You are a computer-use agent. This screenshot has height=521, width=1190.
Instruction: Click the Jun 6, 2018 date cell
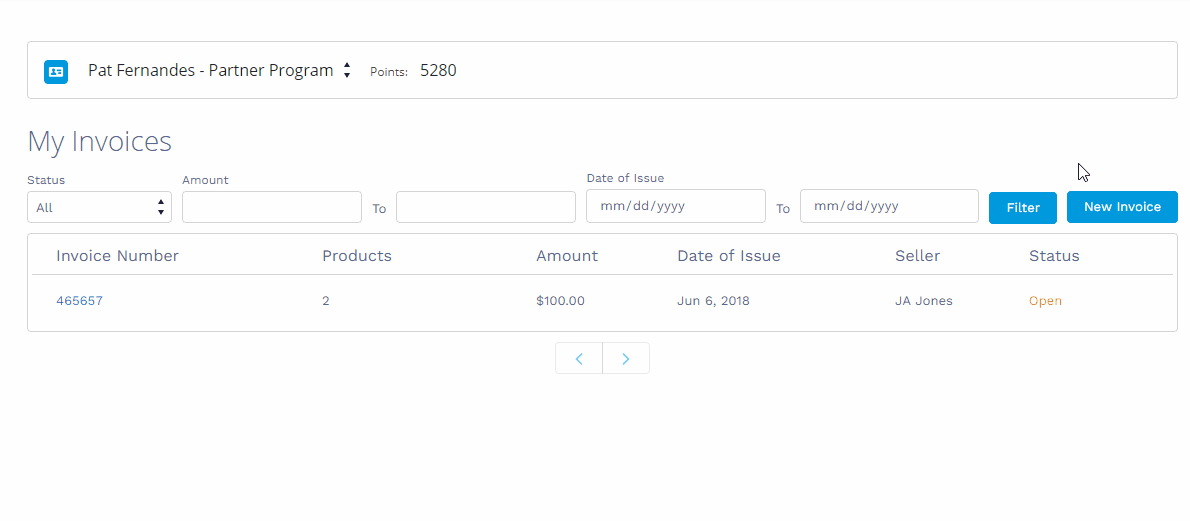713,301
